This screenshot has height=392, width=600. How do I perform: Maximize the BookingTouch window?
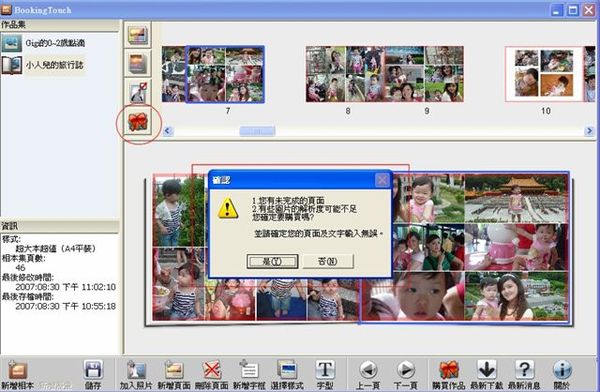573,10
